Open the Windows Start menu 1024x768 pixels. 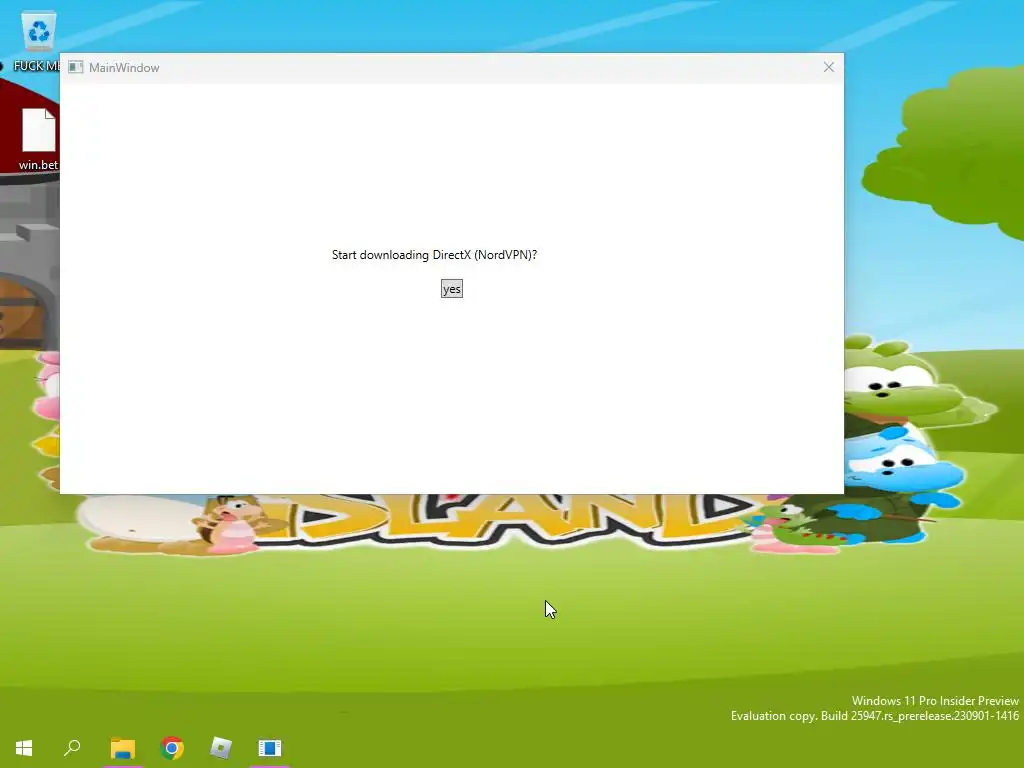tap(24, 748)
